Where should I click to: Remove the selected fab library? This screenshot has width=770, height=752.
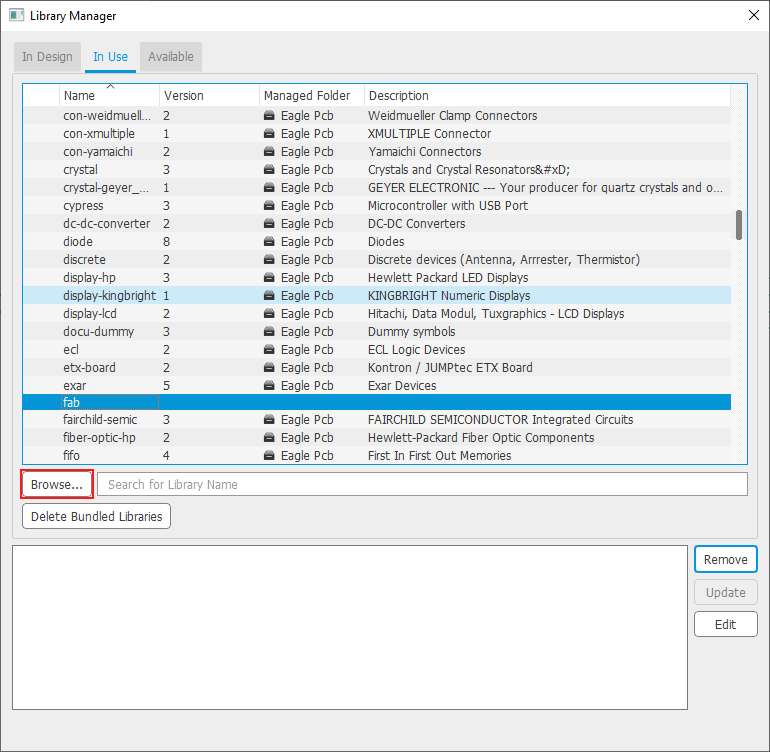[726, 559]
